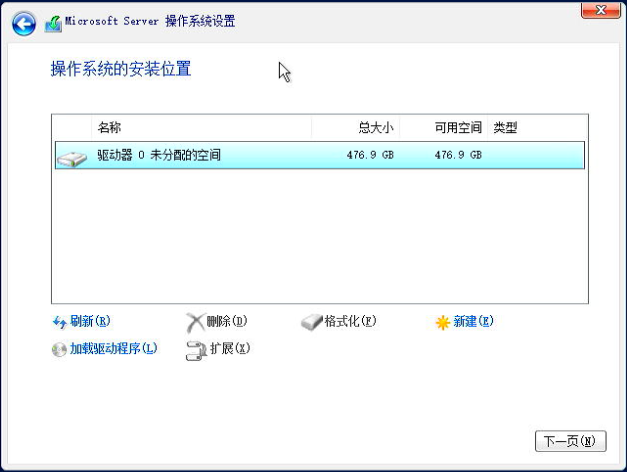Click the 删除(D) link
The height and width of the screenshot is (472, 627).
pyautogui.click(x=227, y=321)
